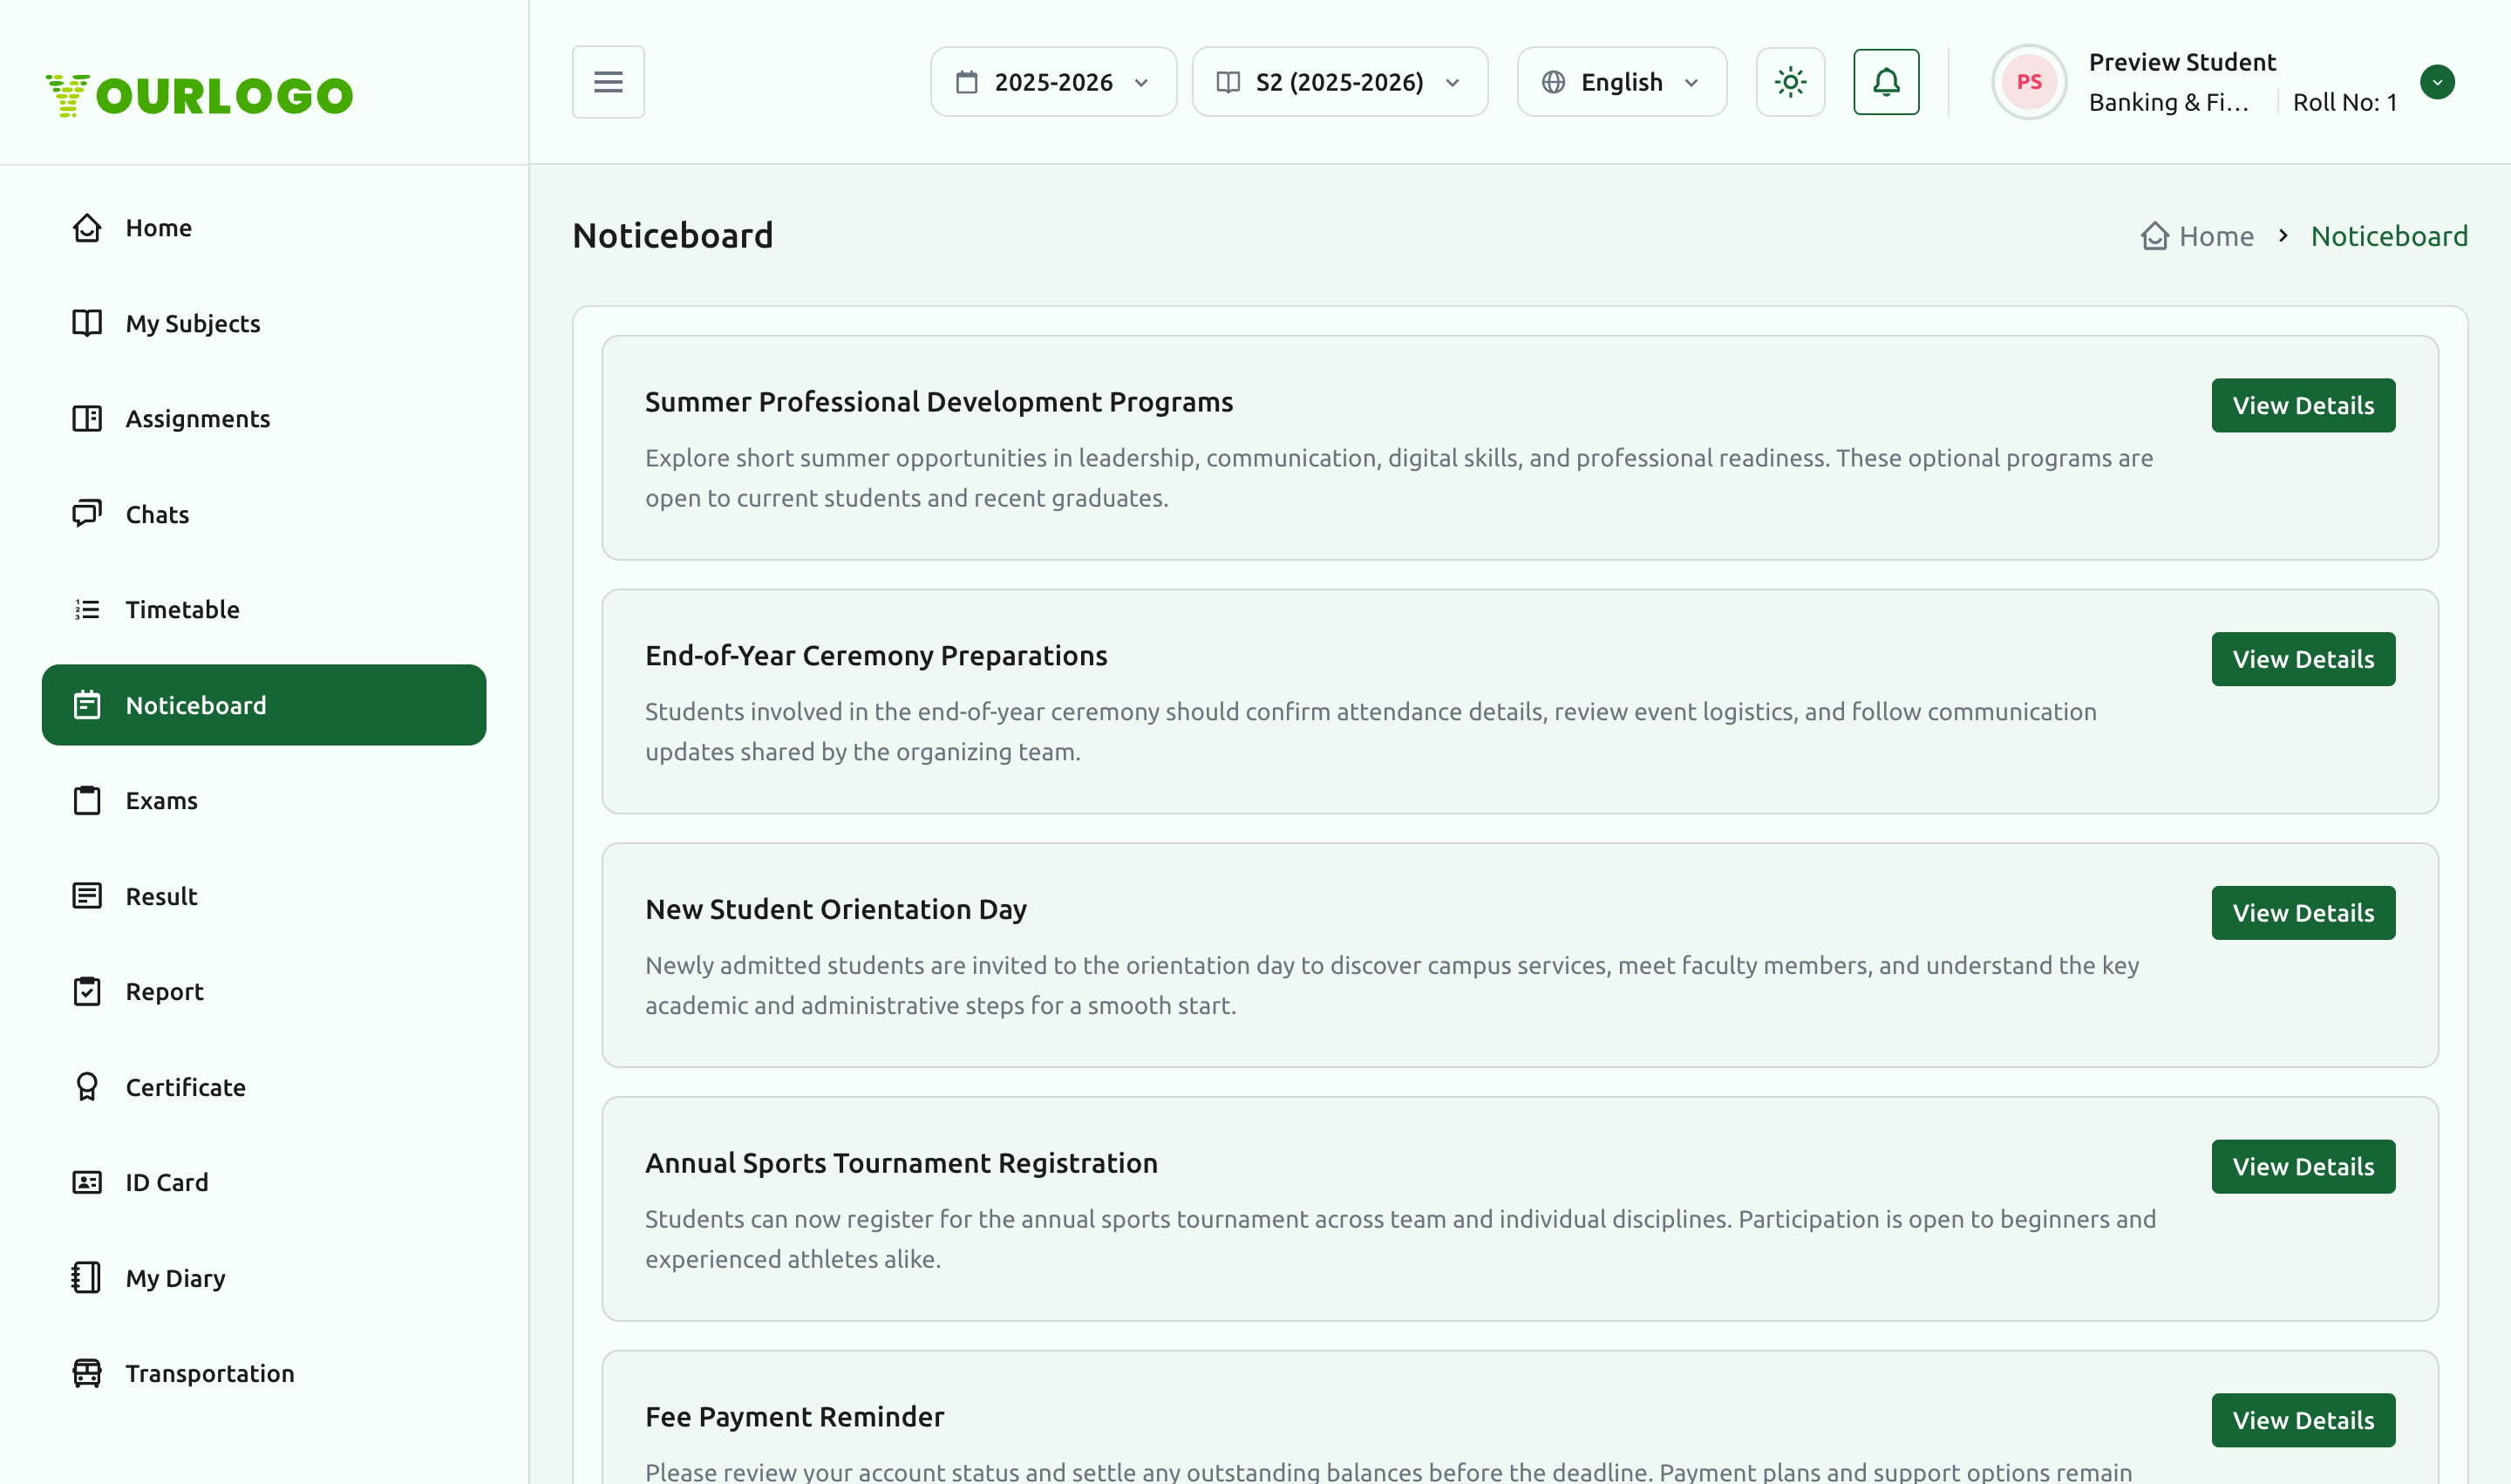Image resolution: width=2511 pixels, height=1484 pixels.
Task: Click the home icon in the breadcrumb
Action: [x=2154, y=236]
